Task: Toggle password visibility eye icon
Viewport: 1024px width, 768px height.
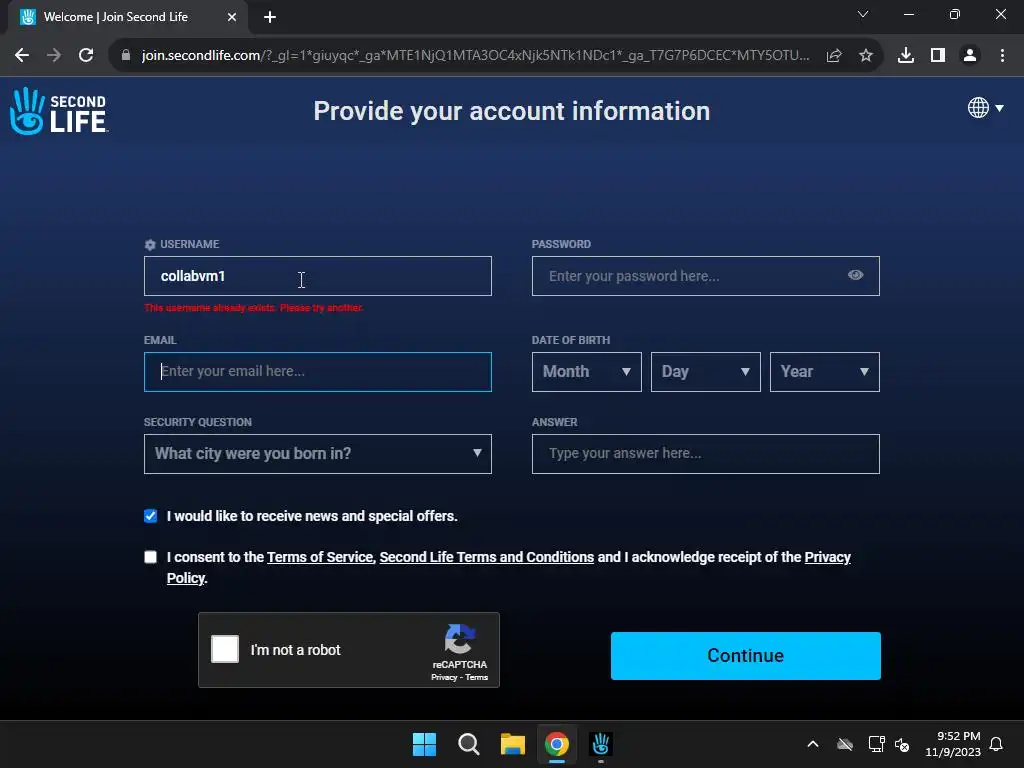Action: tap(856, 275)
